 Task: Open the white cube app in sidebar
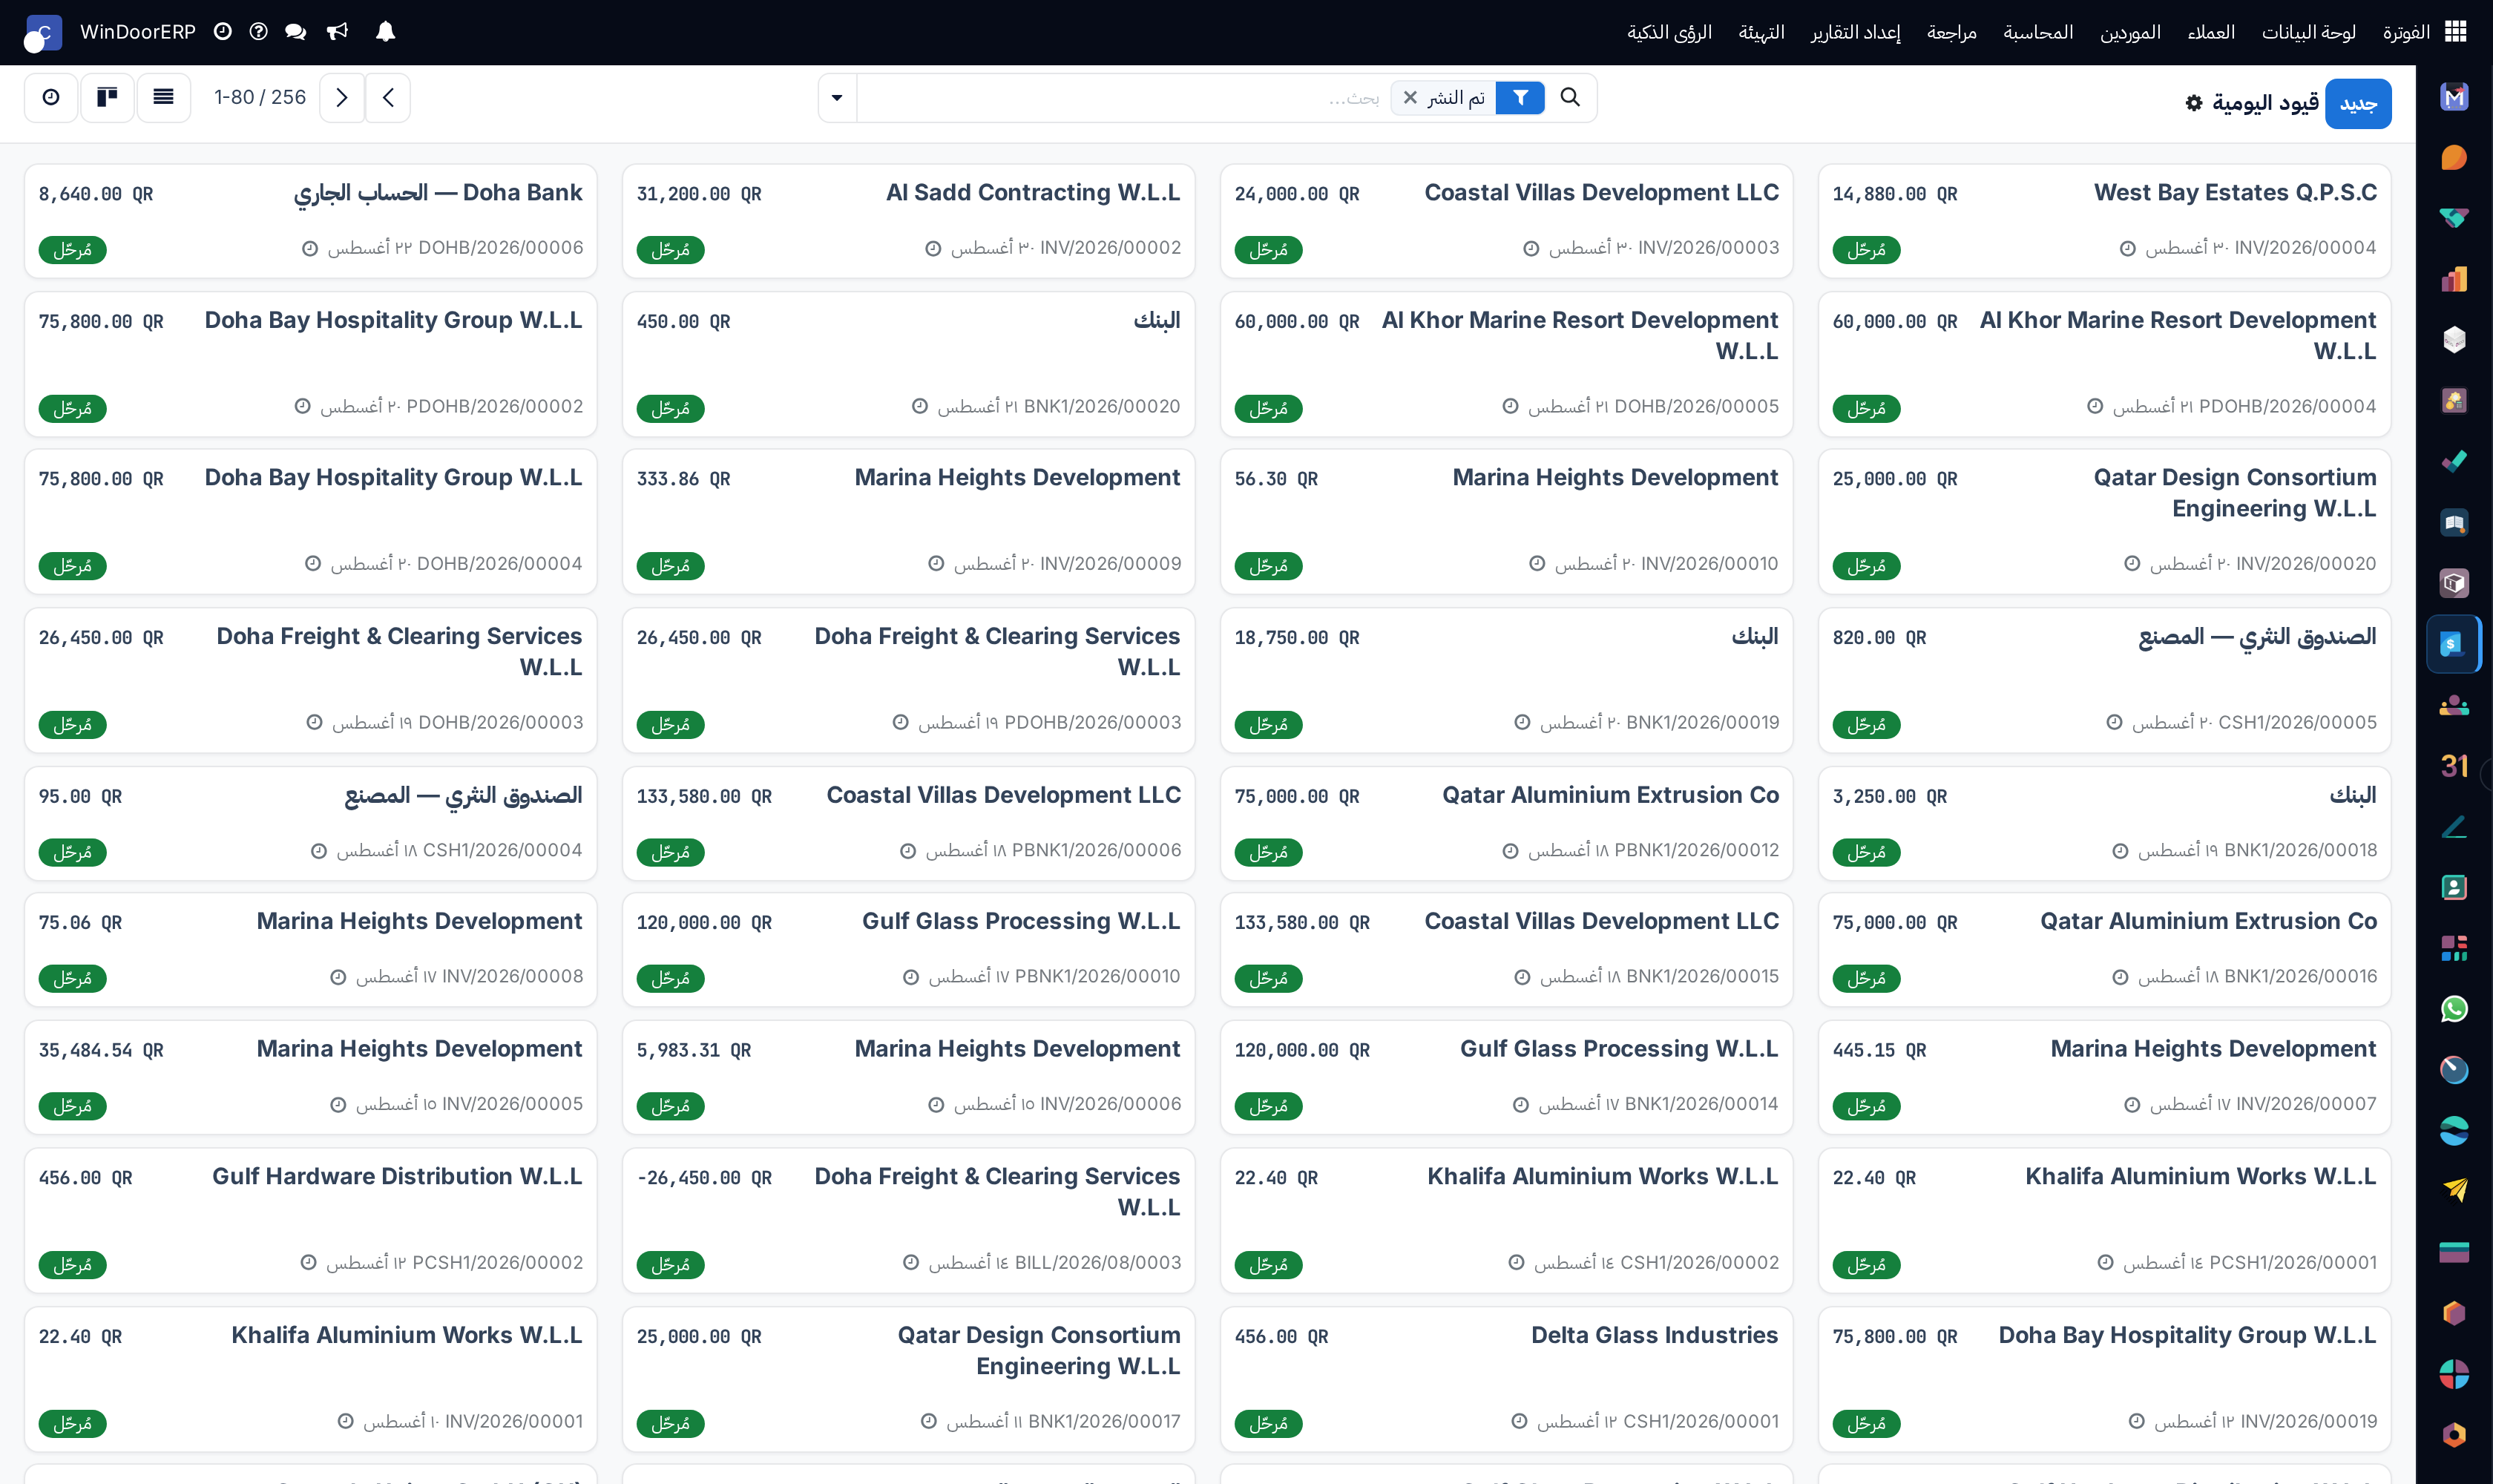click(x=2454, y=340)
